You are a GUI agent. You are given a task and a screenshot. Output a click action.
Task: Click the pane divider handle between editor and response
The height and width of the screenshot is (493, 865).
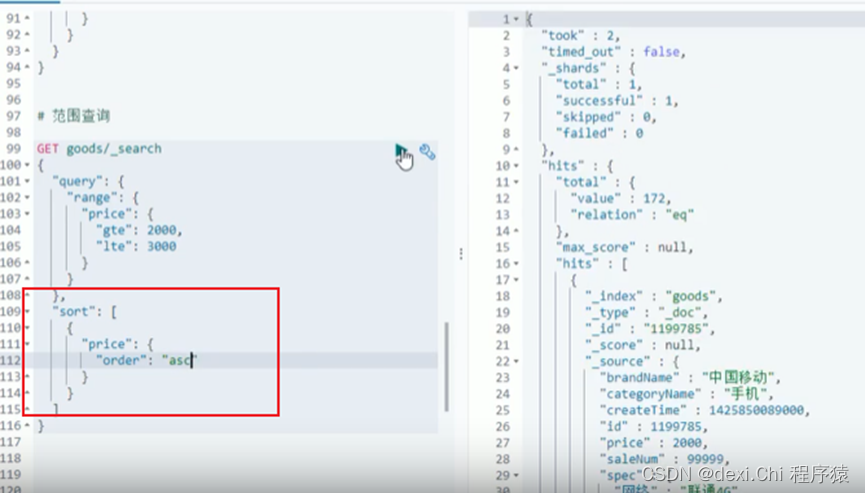[461, 254]
